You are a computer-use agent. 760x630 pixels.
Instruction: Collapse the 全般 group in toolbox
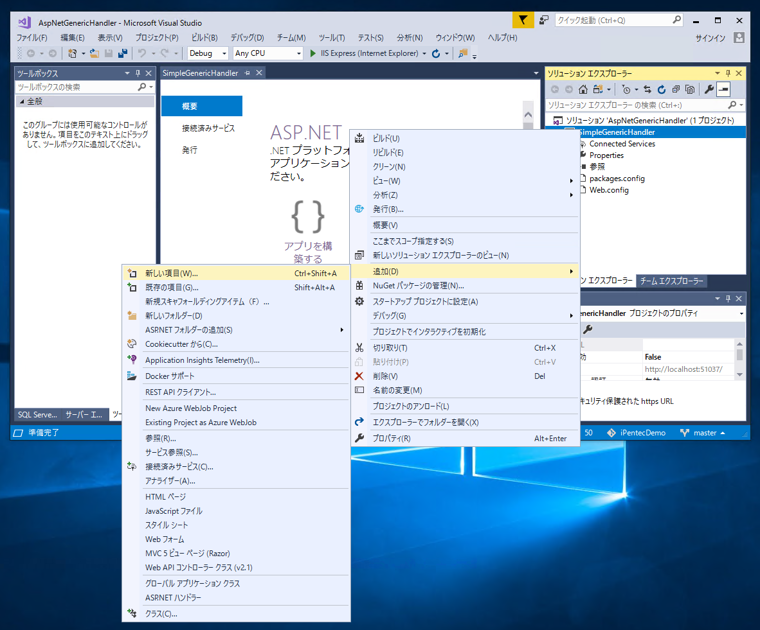click(21, 102)
